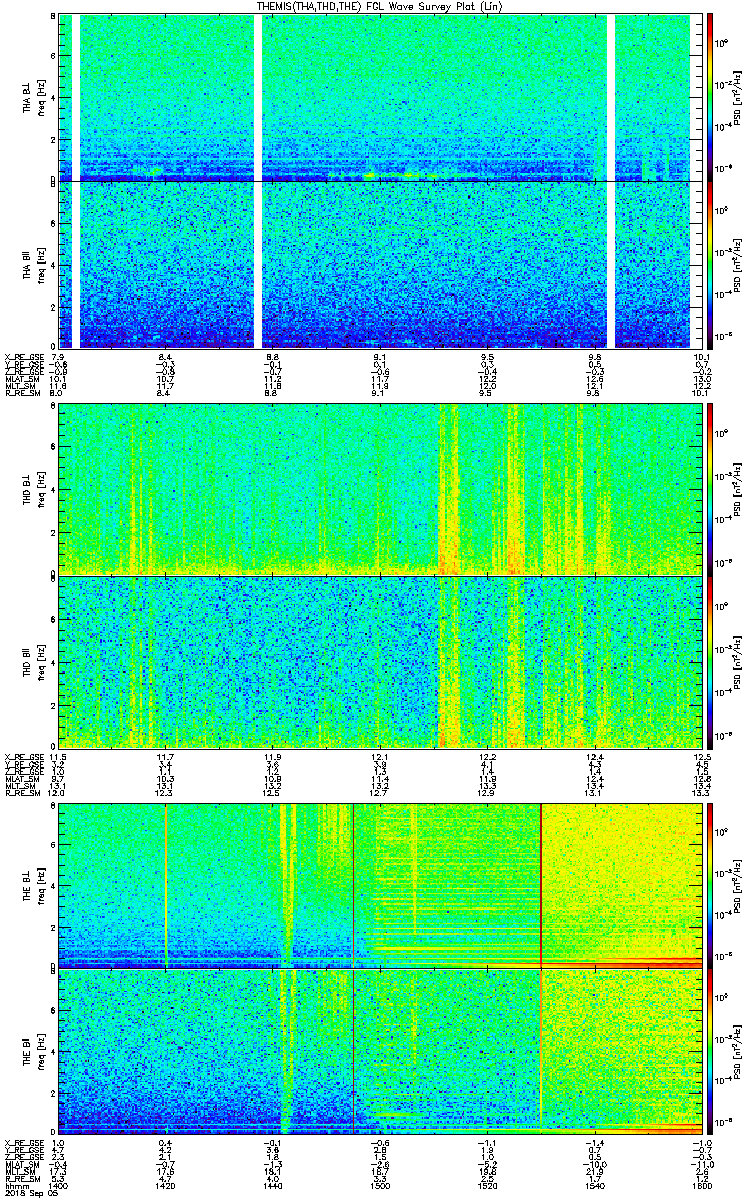Click the 'THA B⊥ freq [Hz]' y-axis label
The height and width of the screenshot is (1200, 750).
click(x=34, y=97)
